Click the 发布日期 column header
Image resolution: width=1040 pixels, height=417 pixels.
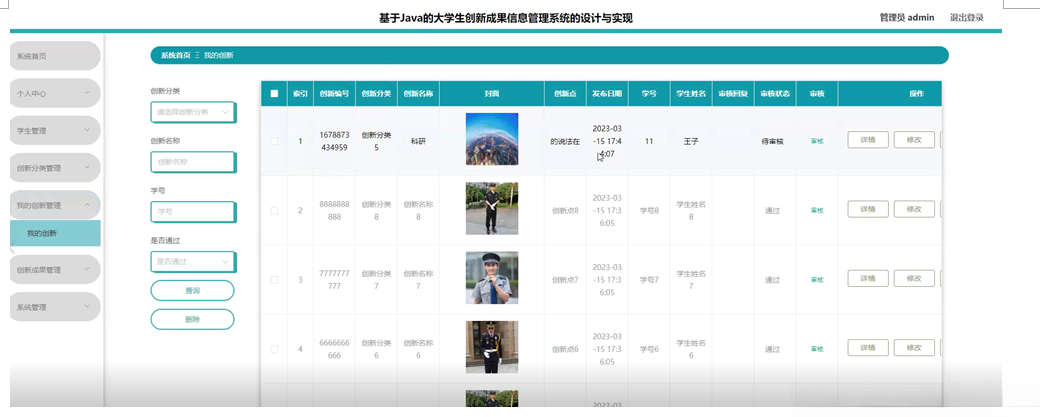pyautogui.click(x=608, y=94)
